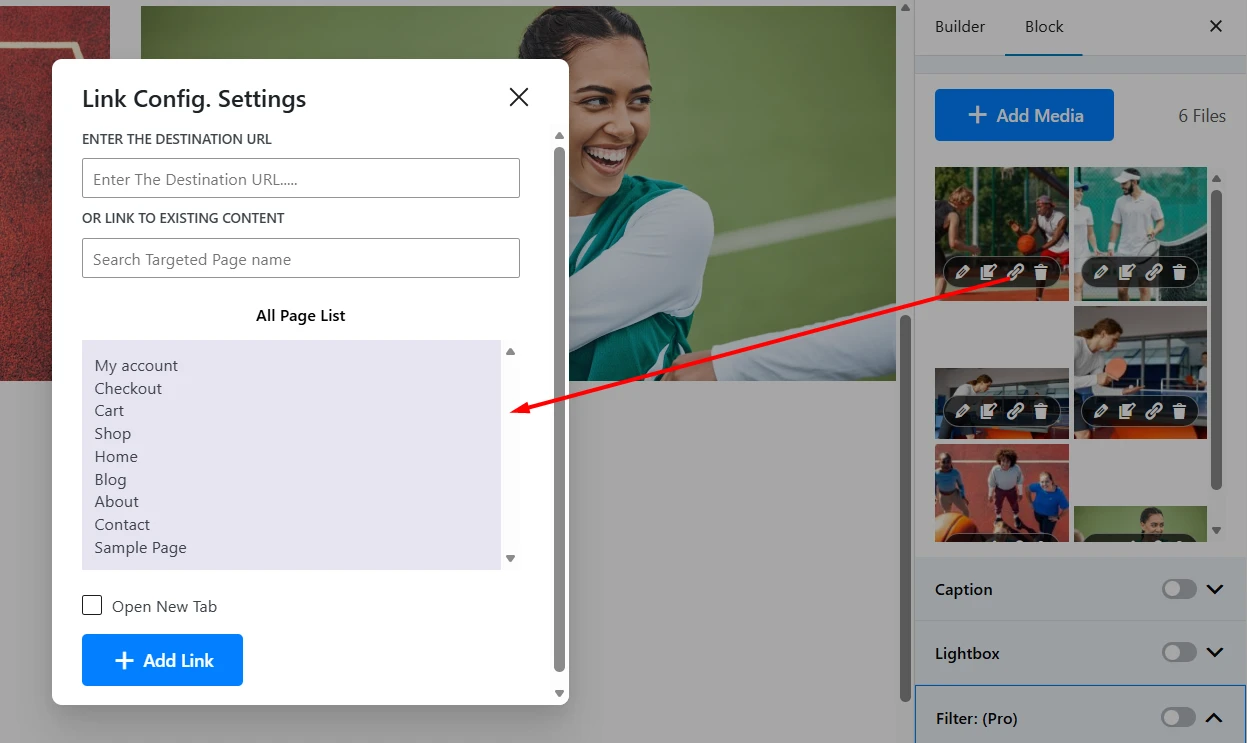Toggle the Filter (Pro) switch
Viewport: 1247px width, 743px height.
pos(1177,717)
